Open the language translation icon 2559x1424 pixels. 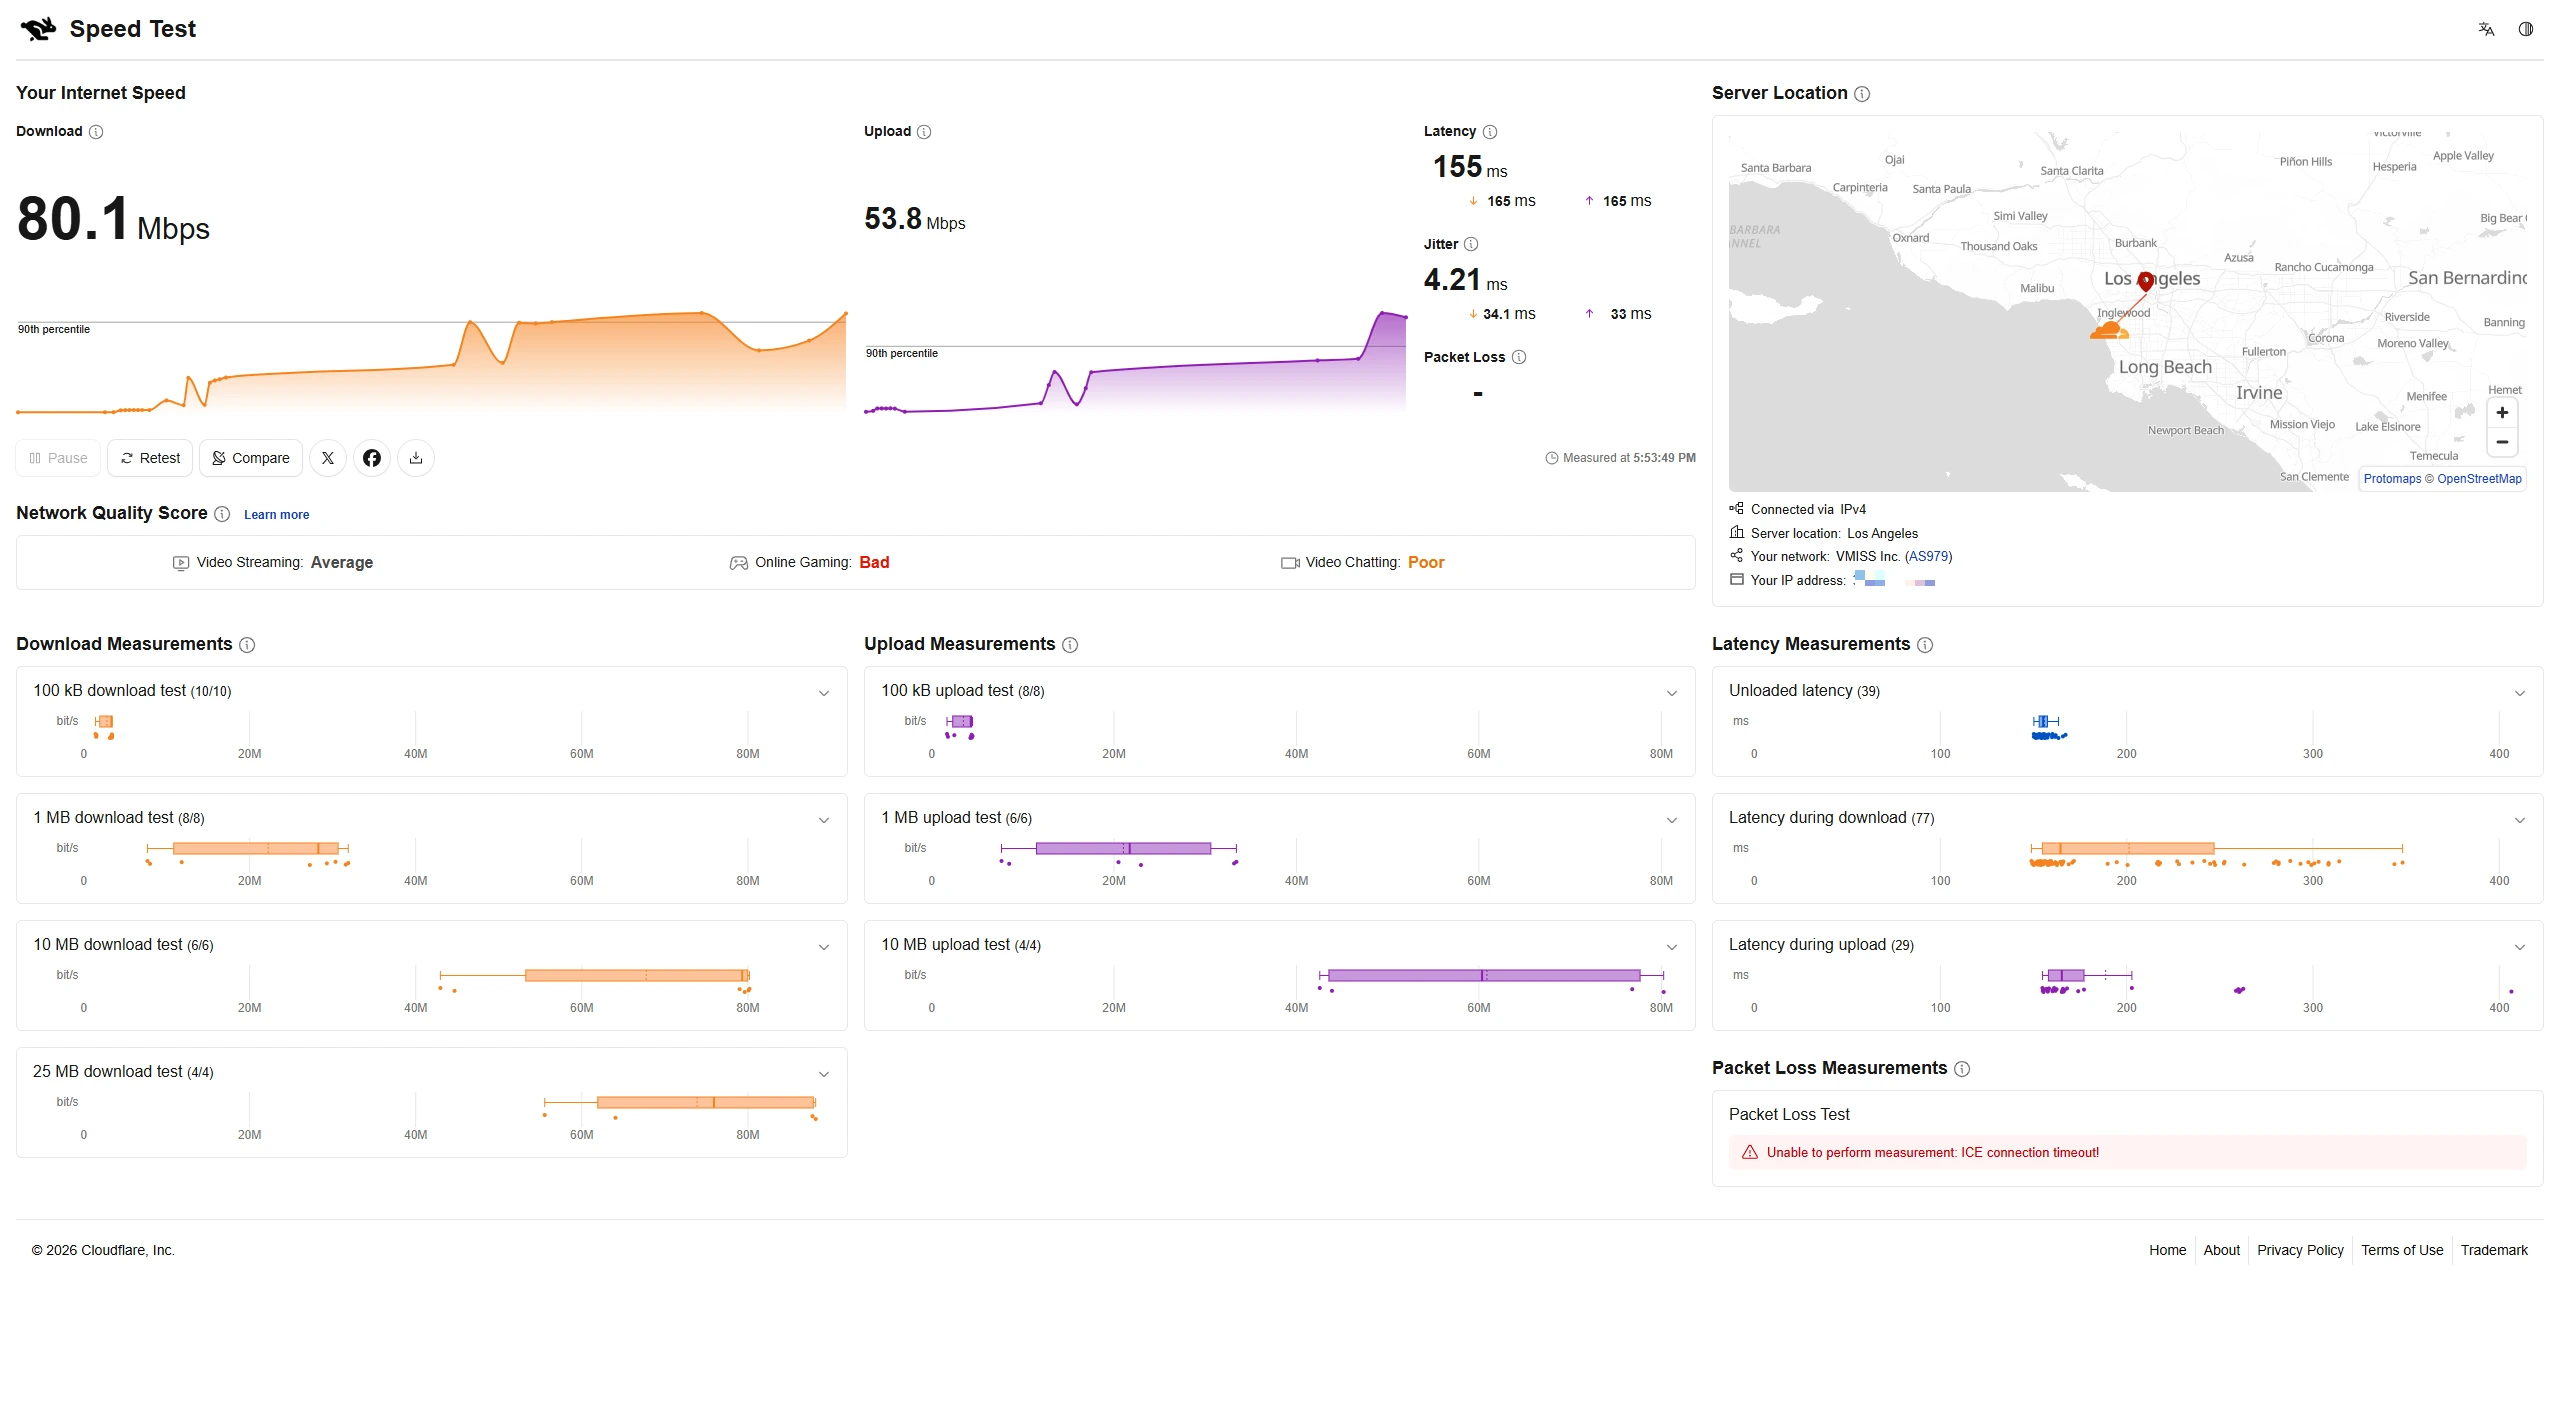click(x=2486, y=29)
